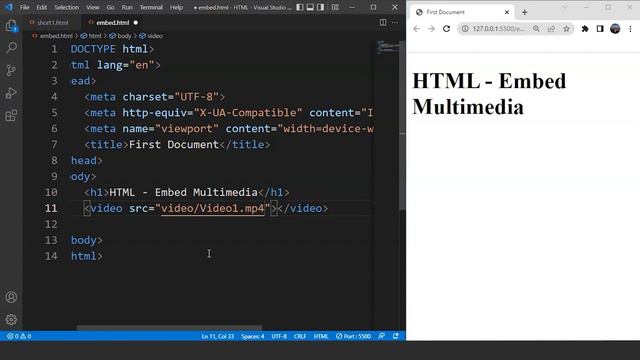This screenshot has height=360, width=640.
Task: Open the Edit menu
Action: [42, 7]
